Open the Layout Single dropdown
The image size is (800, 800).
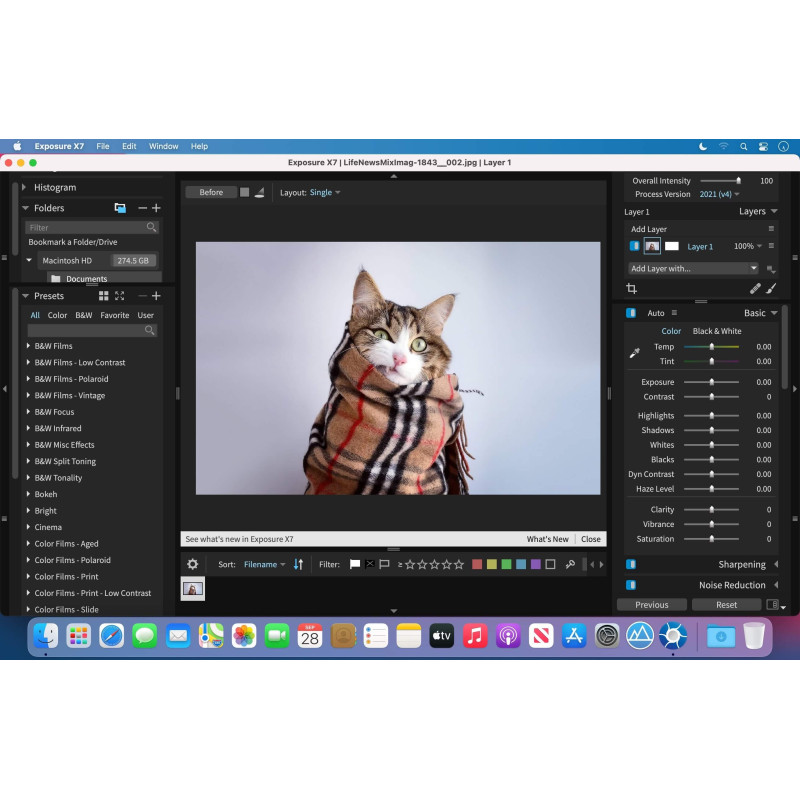pos(324,192)
